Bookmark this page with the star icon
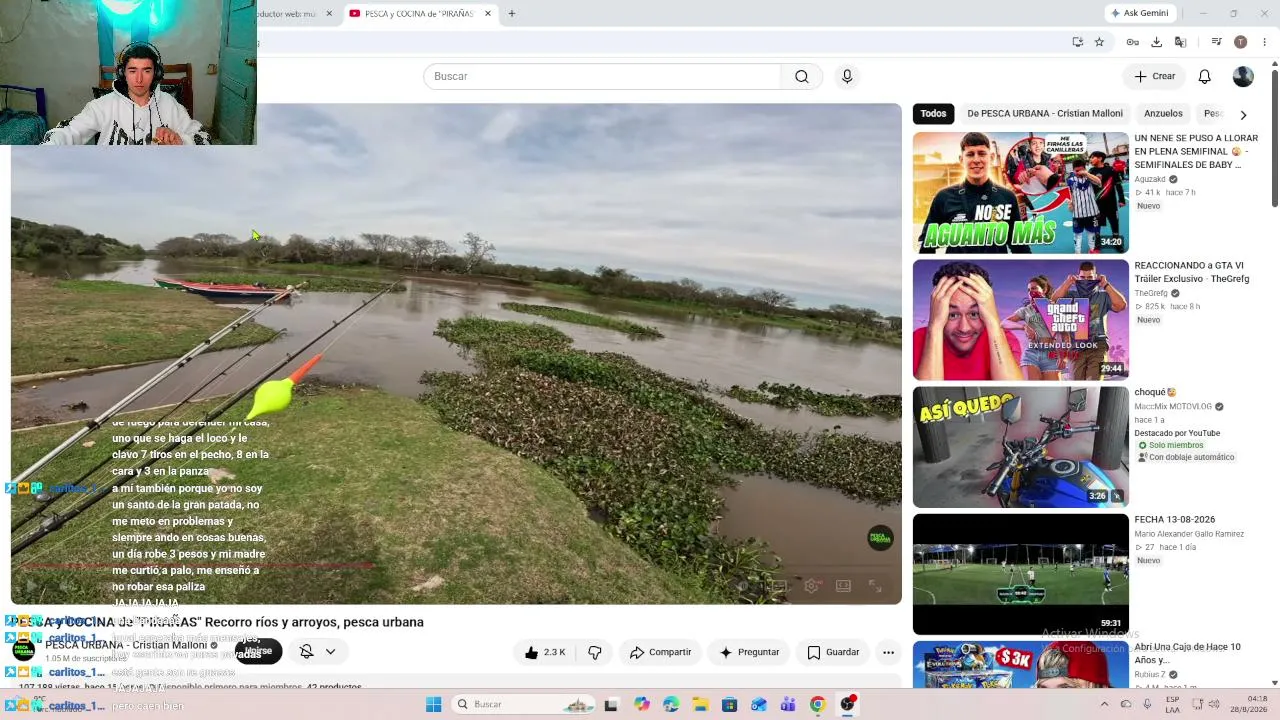1280x720 pixels. 1099,42
